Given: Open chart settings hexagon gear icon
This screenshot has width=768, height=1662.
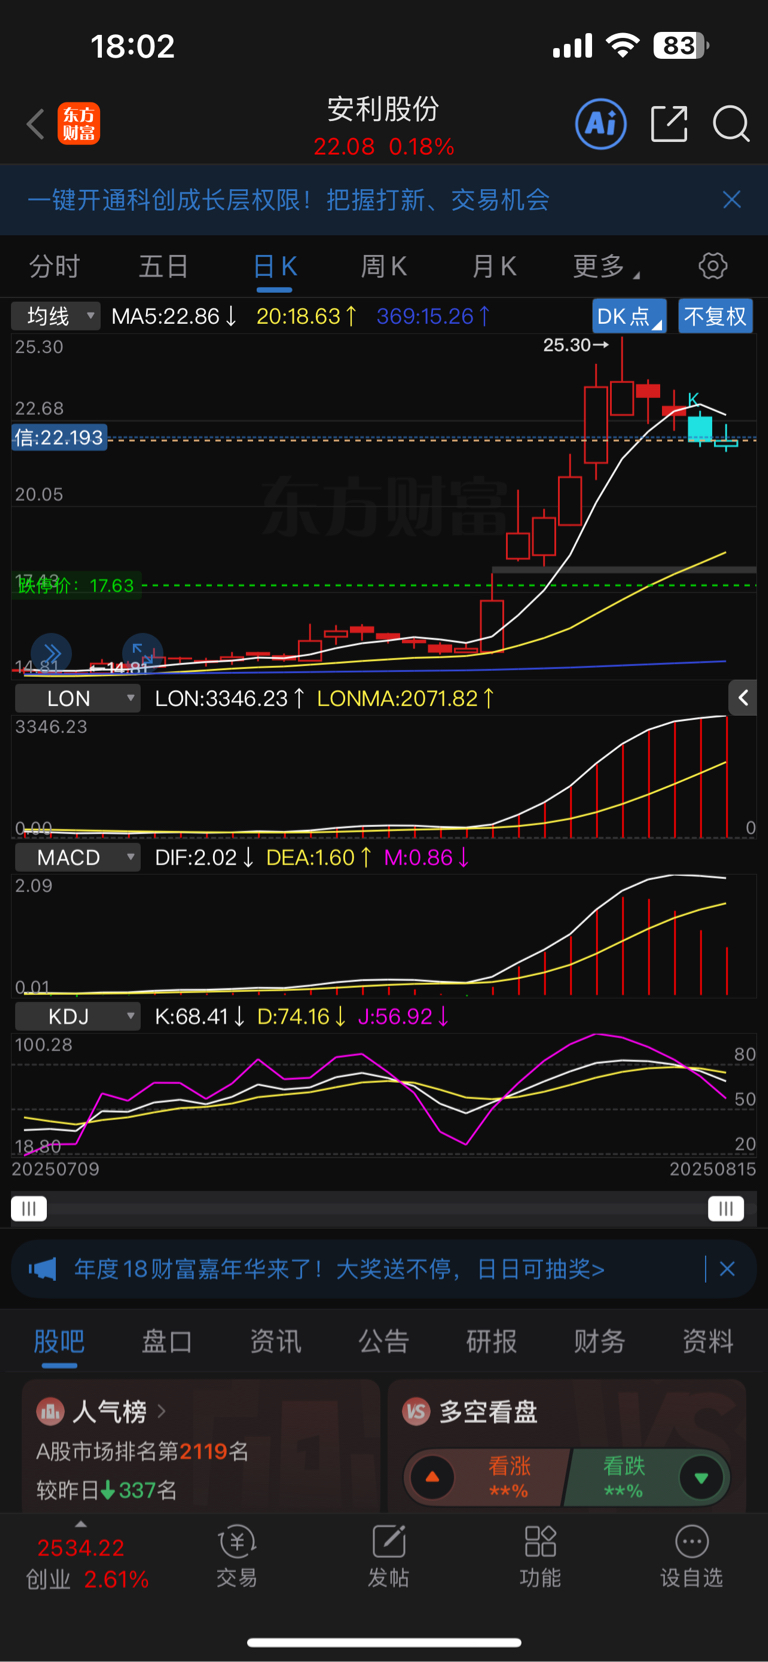Looking at the screenshot, I should (713, 266).
